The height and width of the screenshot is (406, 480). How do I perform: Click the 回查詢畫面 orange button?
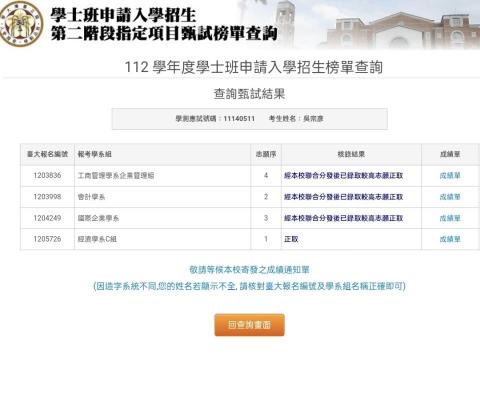249,325
